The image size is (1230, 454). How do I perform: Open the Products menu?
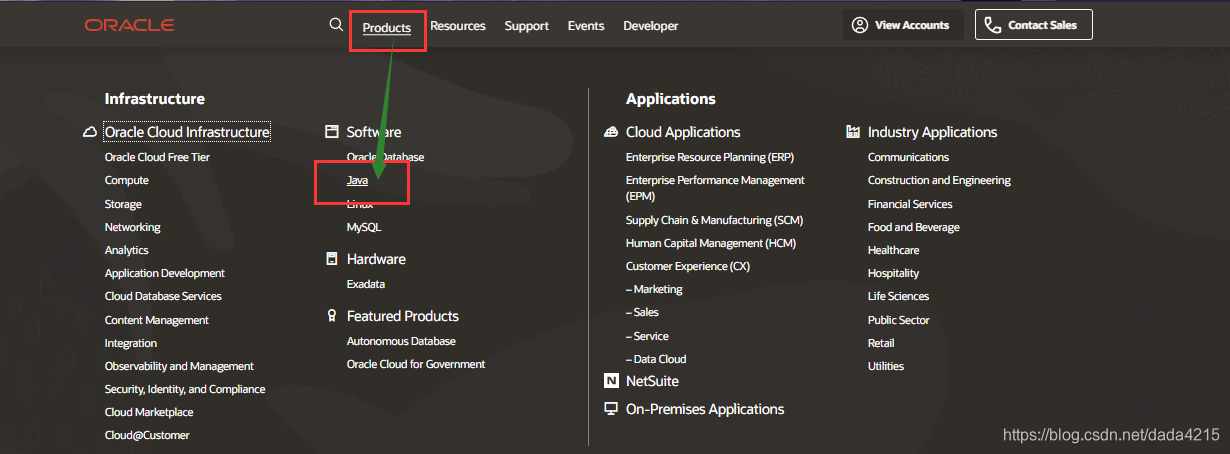click(387, 27)
